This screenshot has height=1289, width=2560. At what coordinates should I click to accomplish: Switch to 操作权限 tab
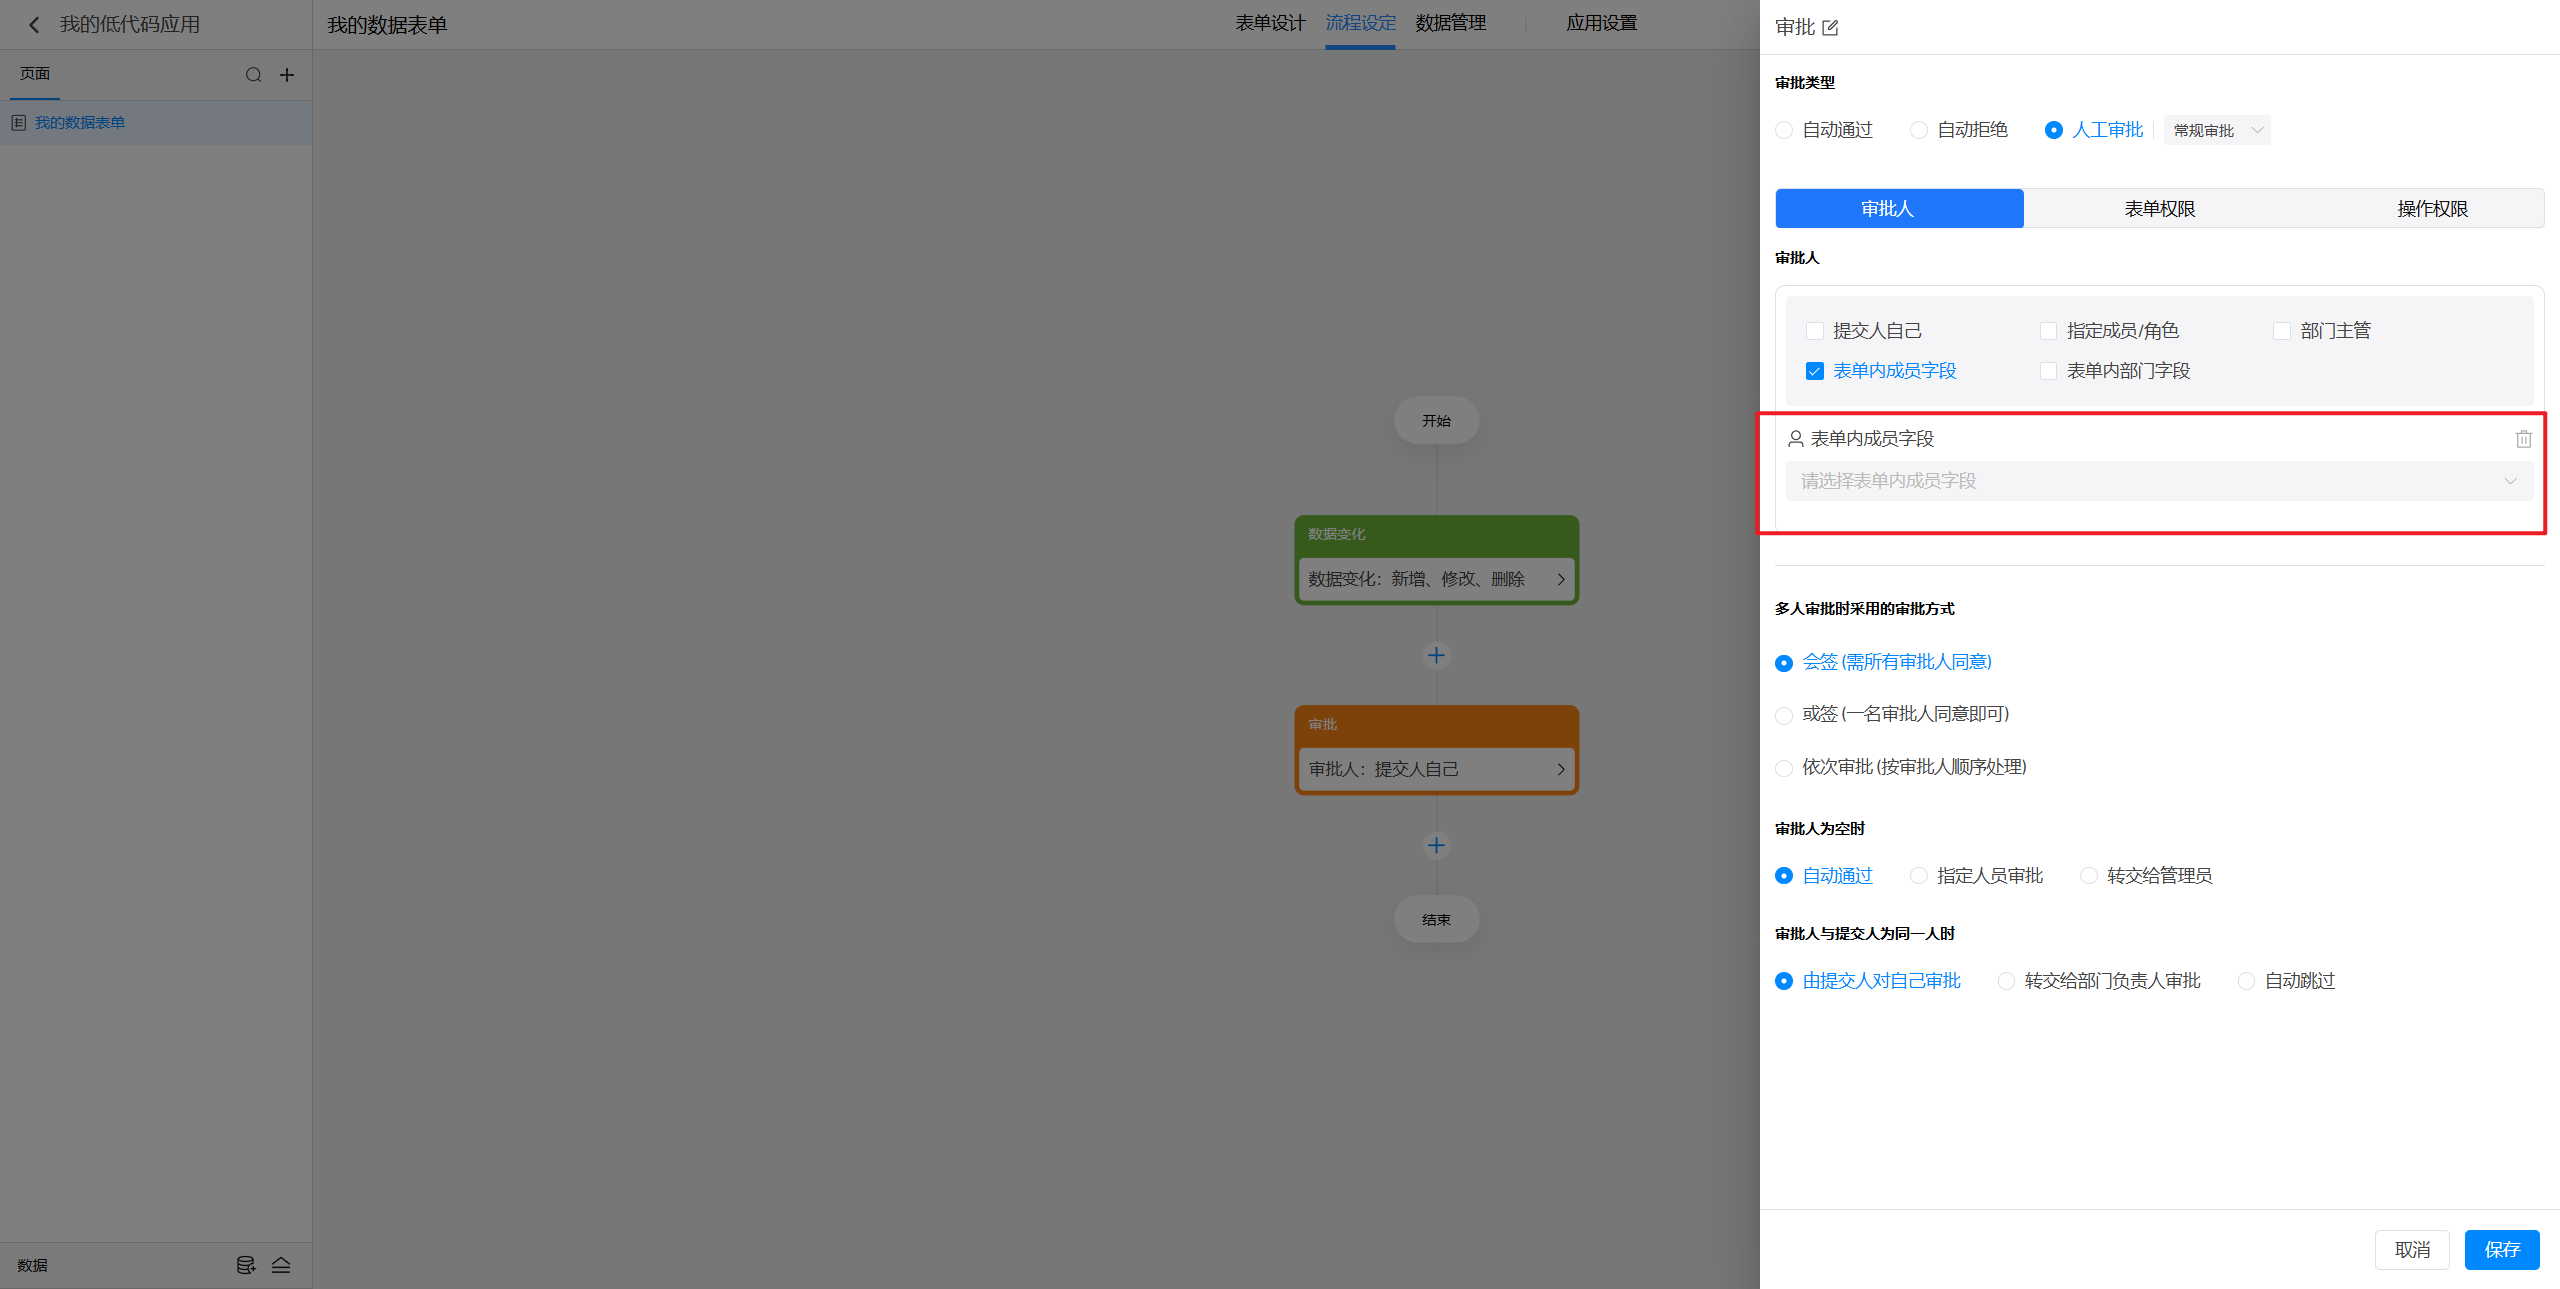click(x=2431, y=209)
